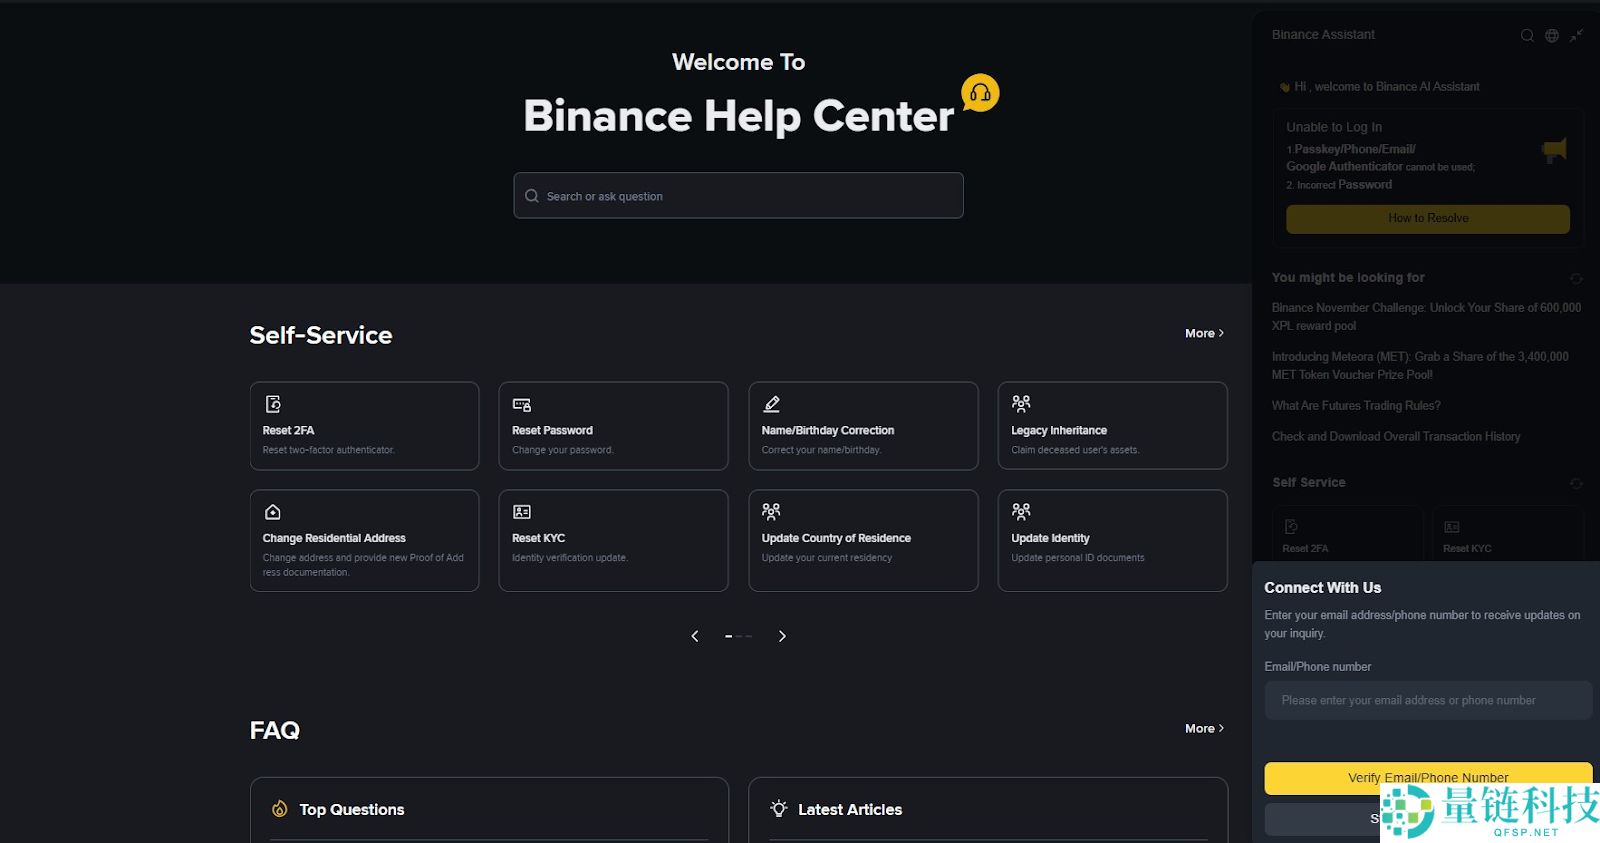Collapse the Binance Assistant panel via arrows icon
This screenshot has width=1600, height=843.
tap(1576, 34)
